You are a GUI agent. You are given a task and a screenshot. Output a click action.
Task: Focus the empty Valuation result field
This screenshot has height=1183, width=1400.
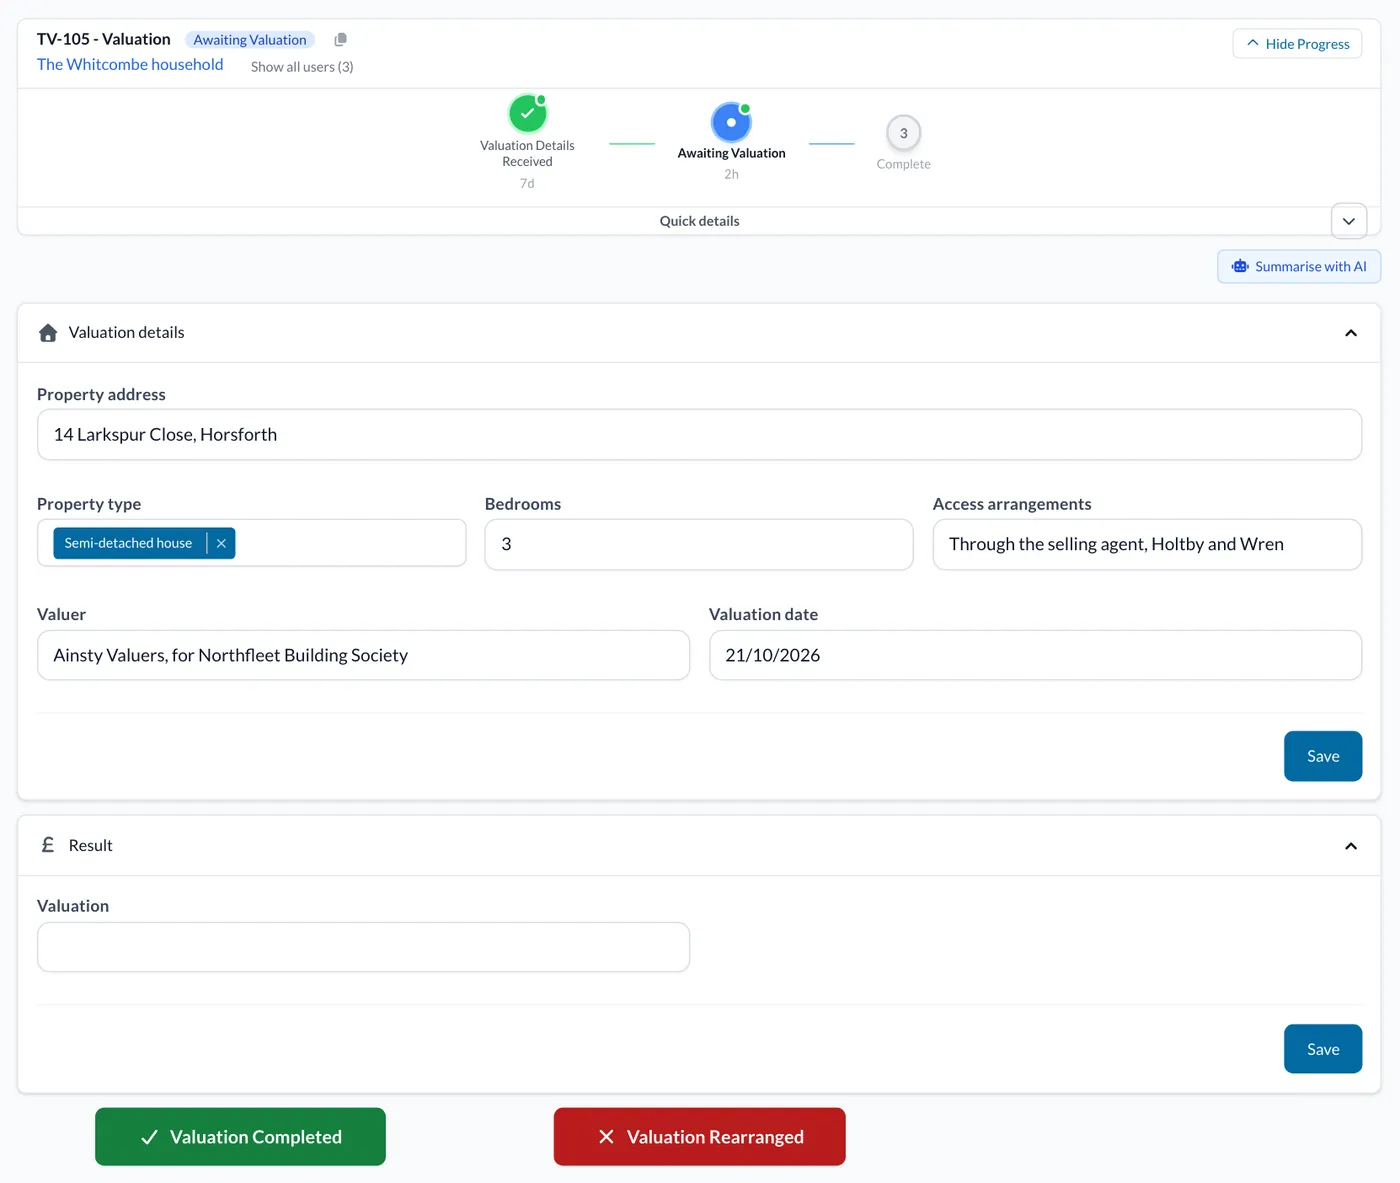pos(363,947)
